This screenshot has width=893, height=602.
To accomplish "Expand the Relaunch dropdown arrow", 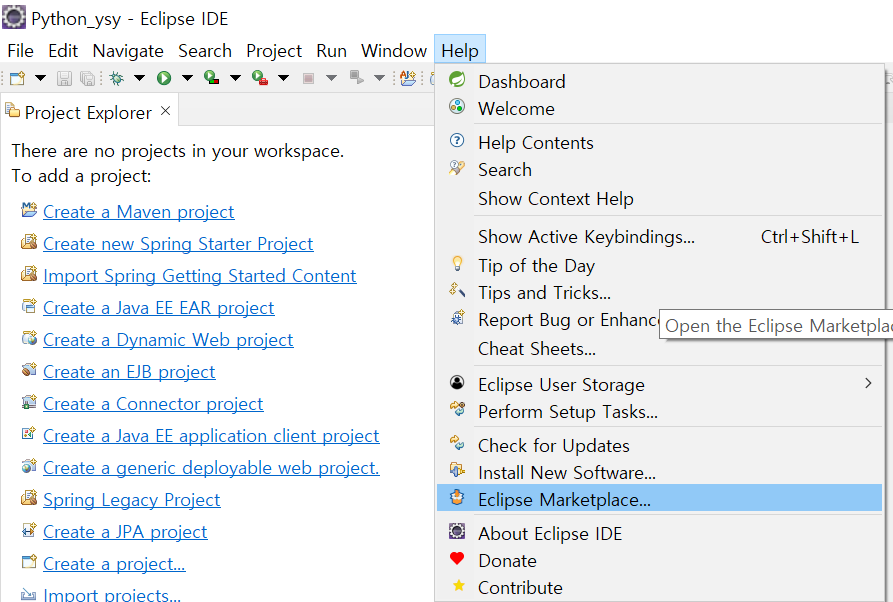I will click(x=379, y=78).
